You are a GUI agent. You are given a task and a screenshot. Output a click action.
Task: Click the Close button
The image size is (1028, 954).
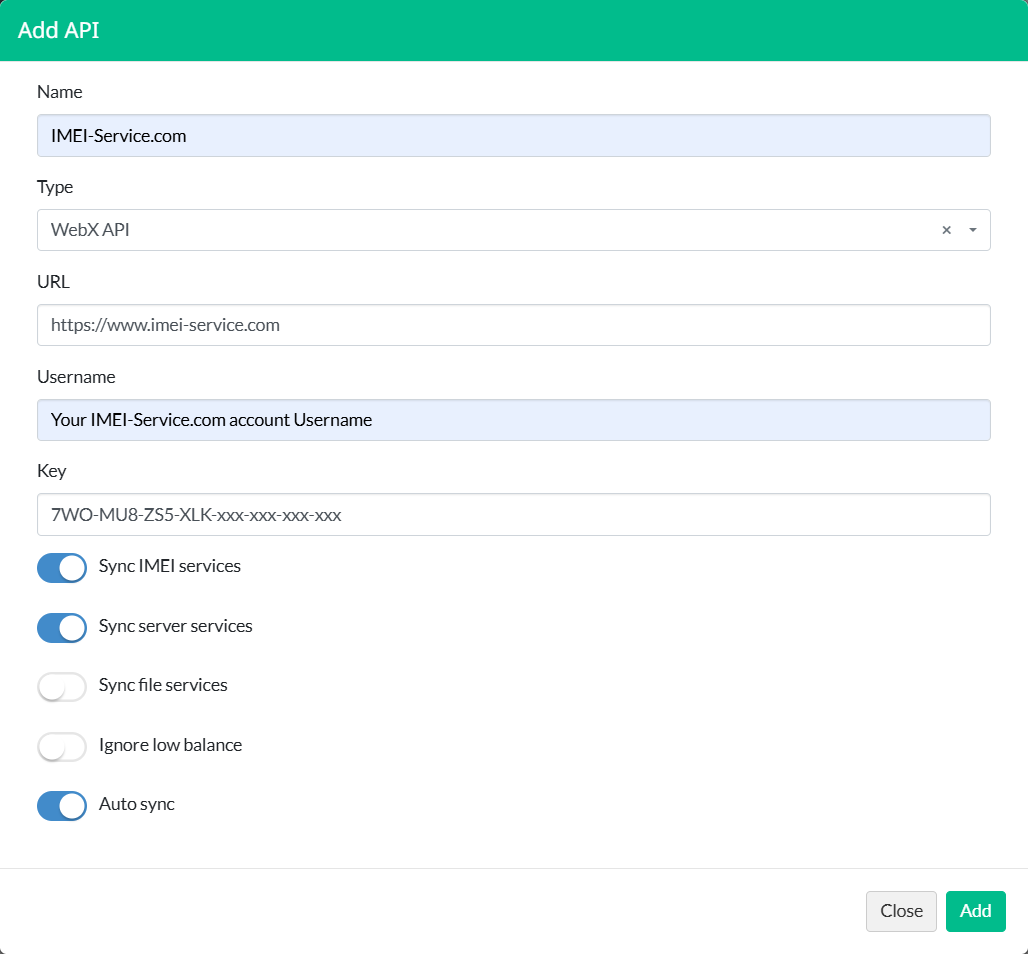(901, 911)
